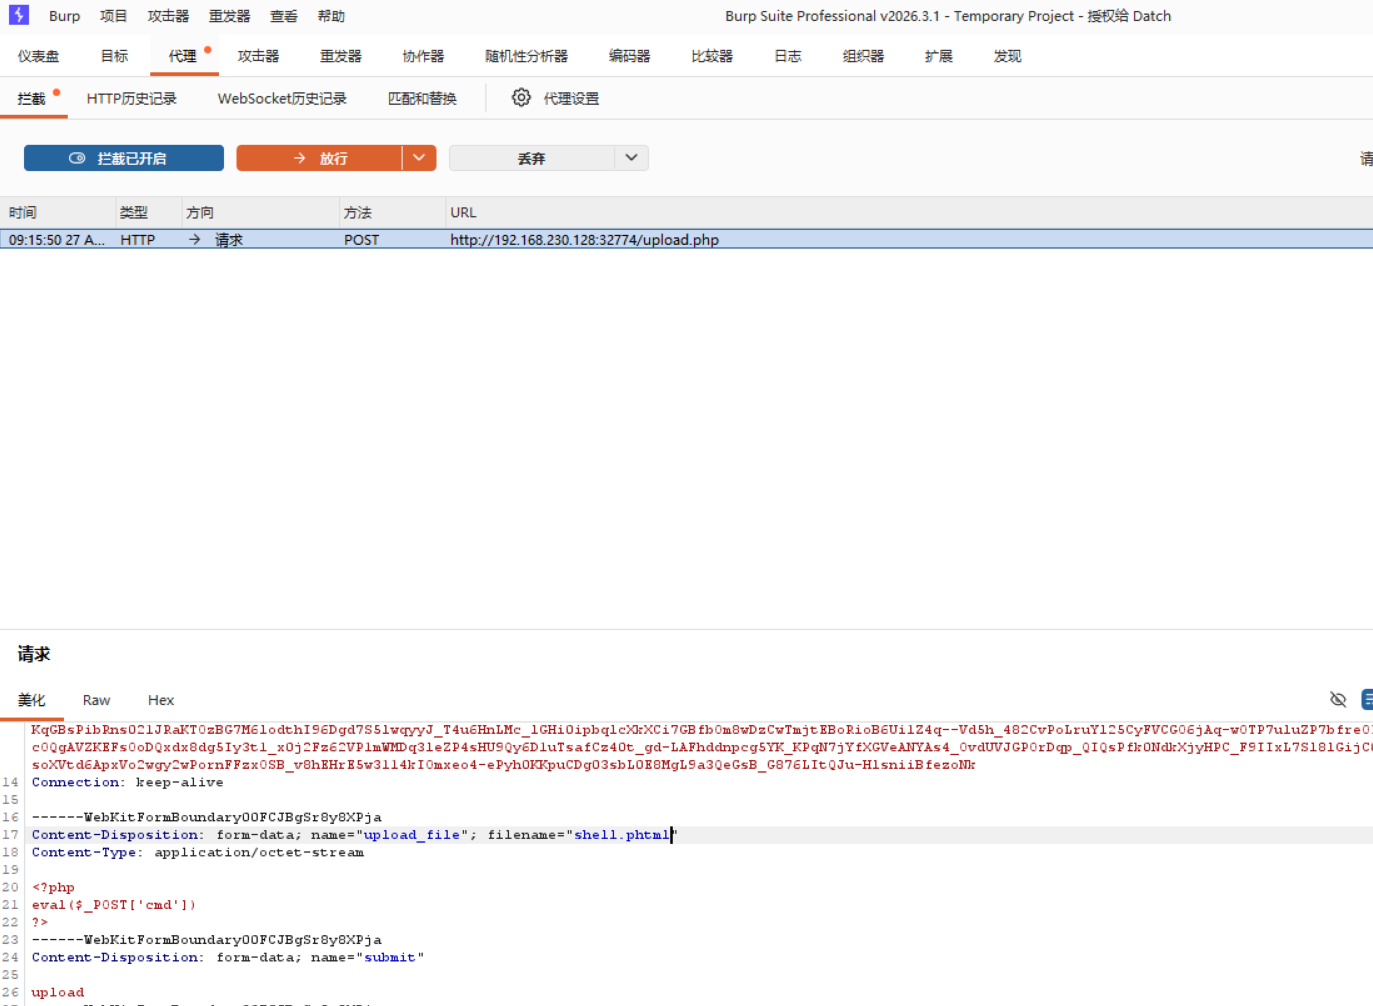Click the WebKitFormBoundary text on line 23
The image size is (1373, 1006).
[x=207, y=940]
